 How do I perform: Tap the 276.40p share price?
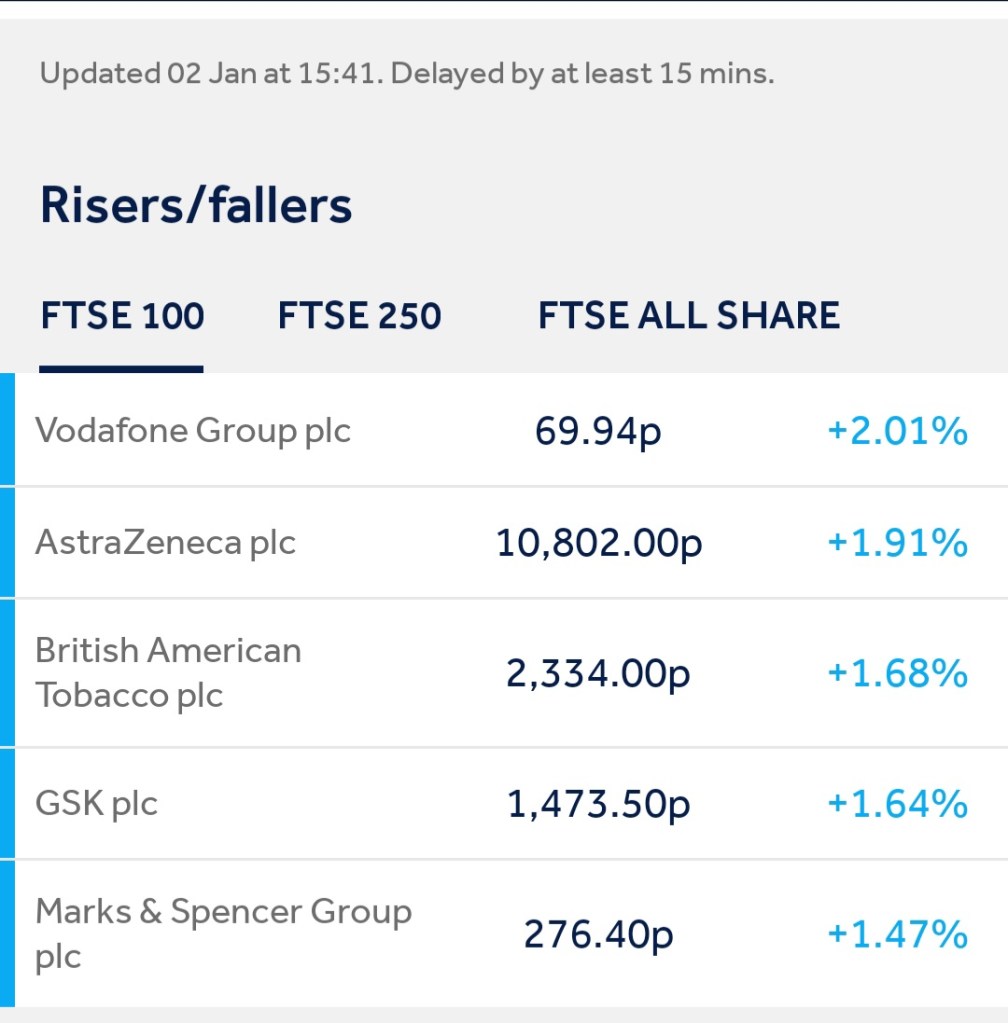[598, 935]
